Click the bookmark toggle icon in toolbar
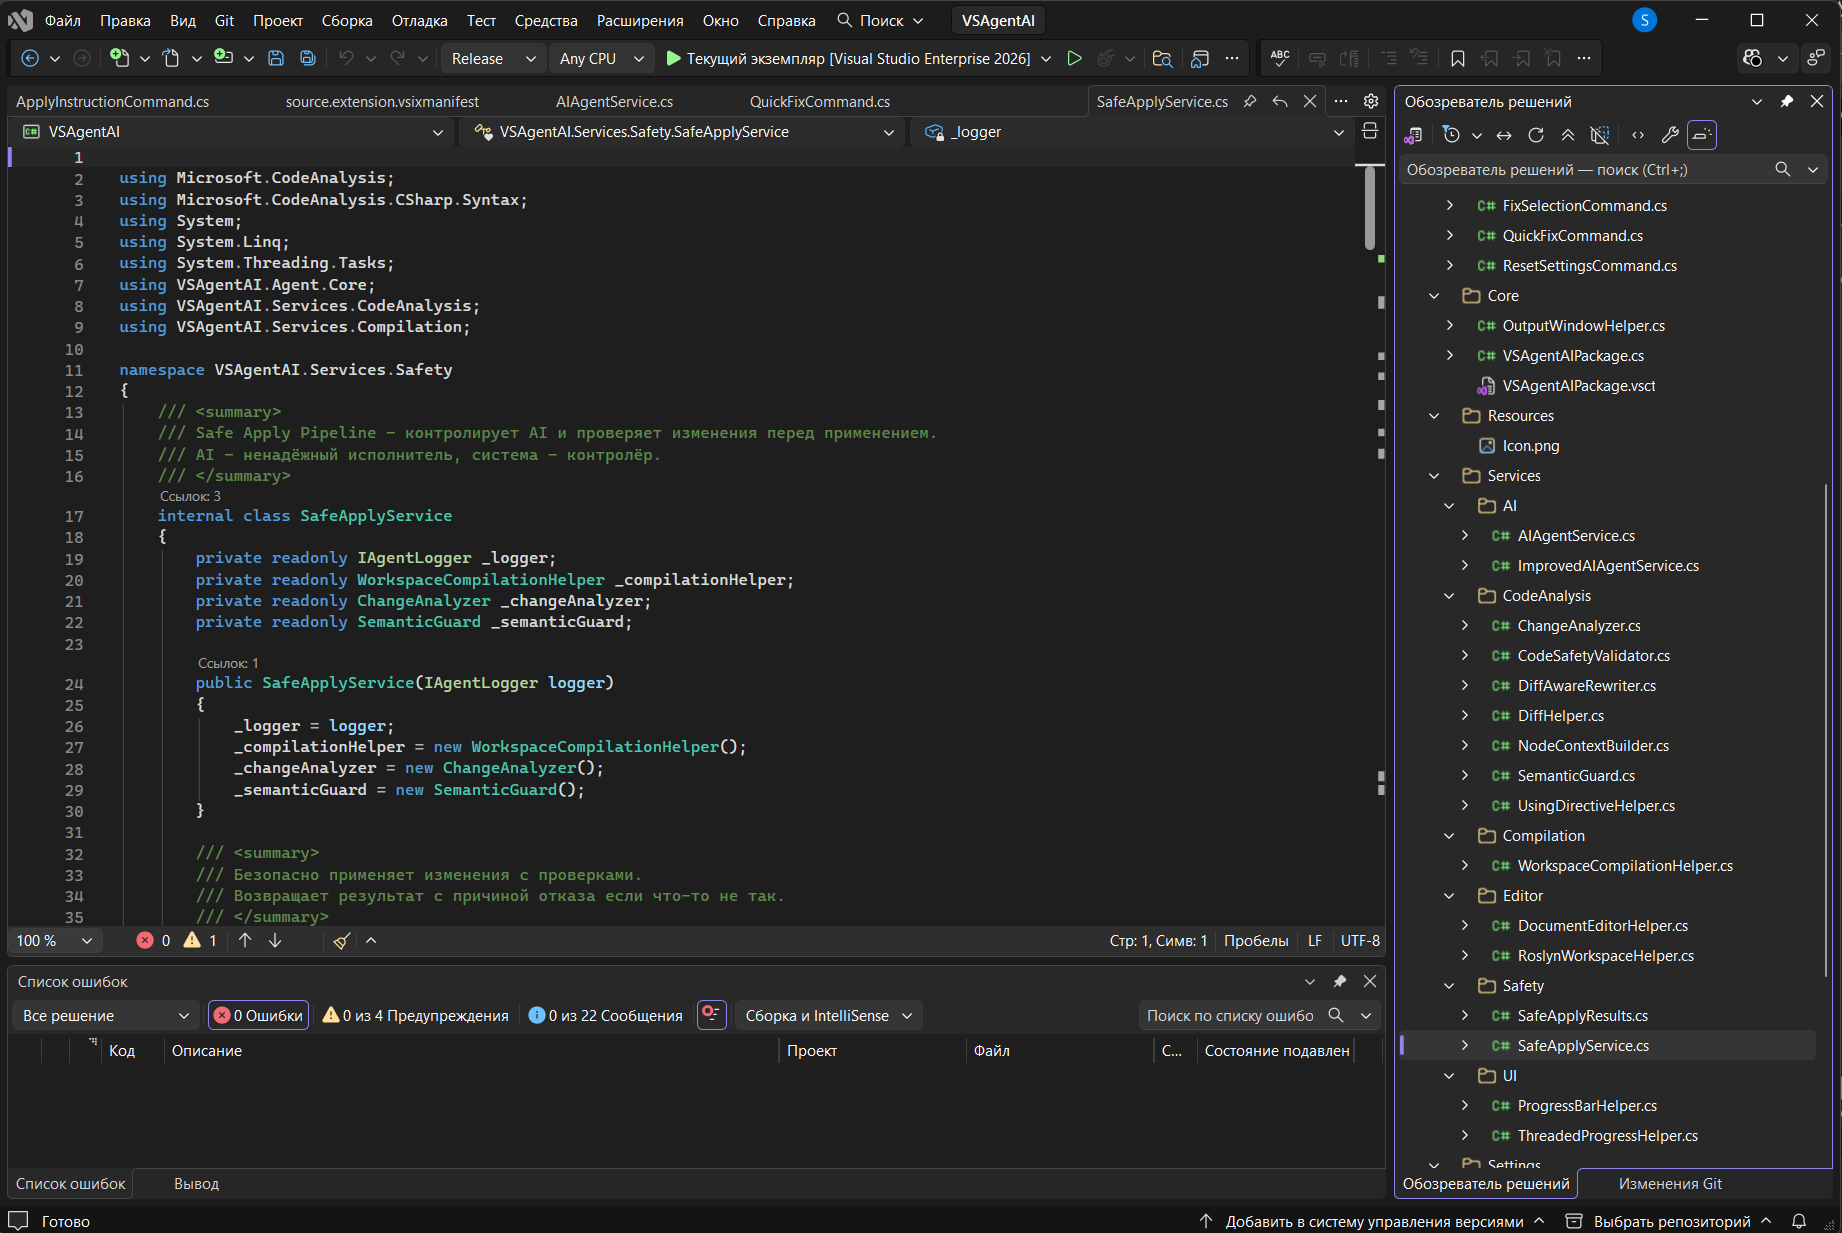Image resolution: width=1842 pixels, height=1233 pixels. 1457,59
